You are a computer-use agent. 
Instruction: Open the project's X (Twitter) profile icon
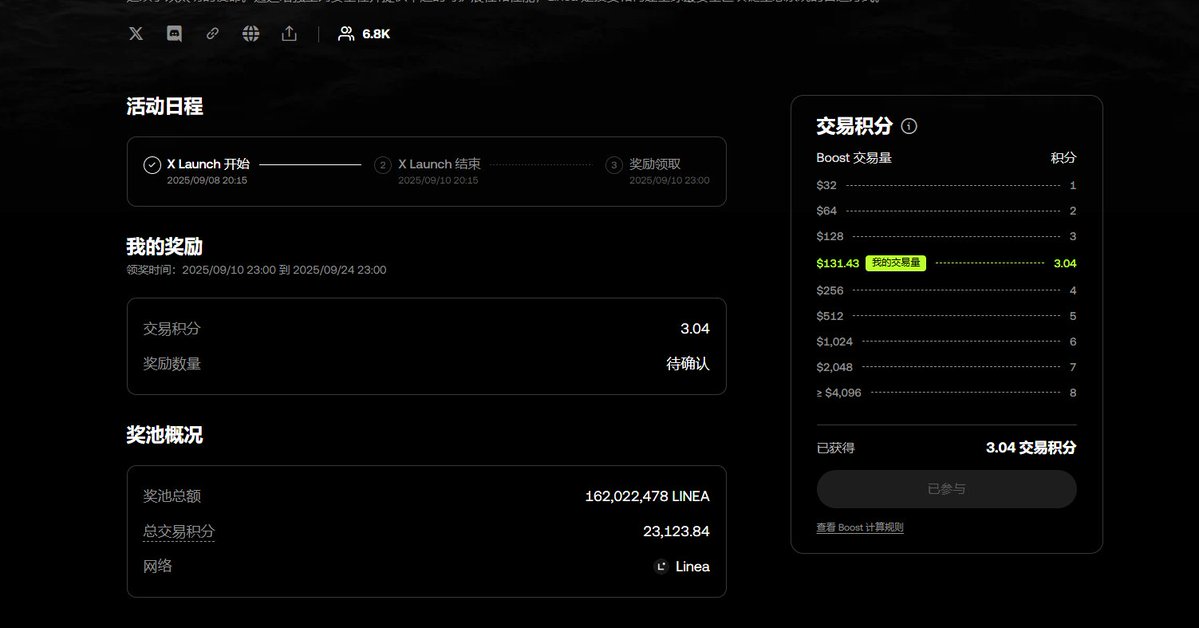(136, 34)
